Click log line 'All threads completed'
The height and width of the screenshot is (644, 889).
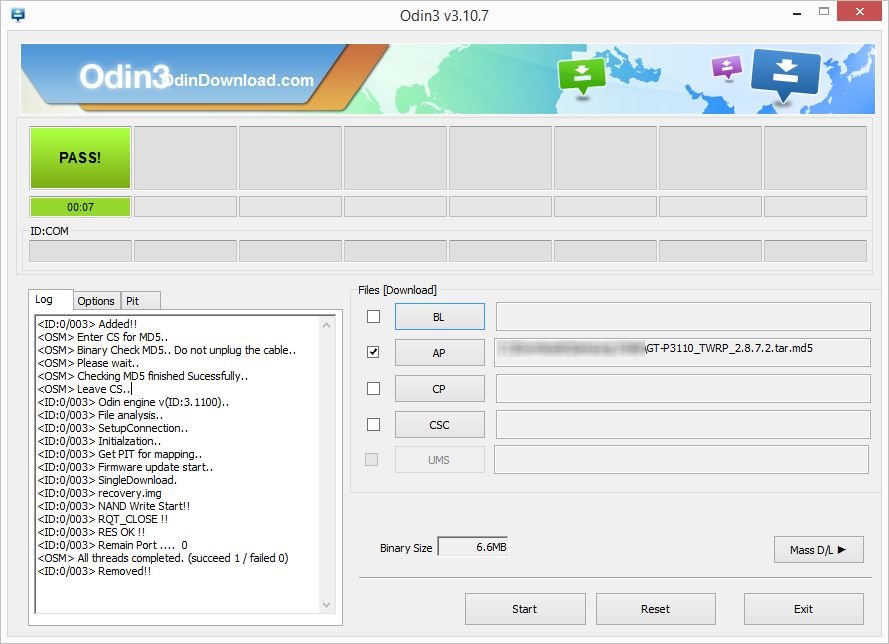(163, 558)
